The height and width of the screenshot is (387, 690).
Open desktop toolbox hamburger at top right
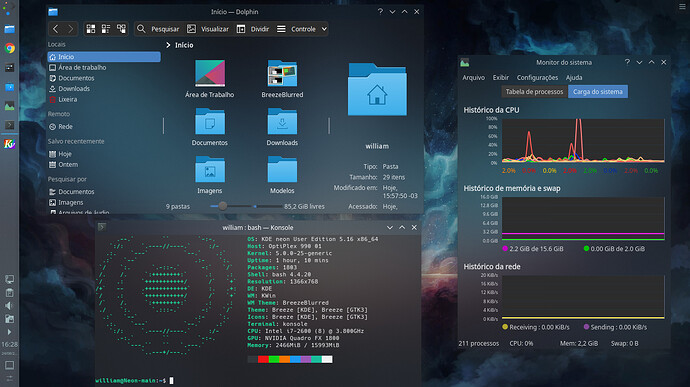click(682, 6)
